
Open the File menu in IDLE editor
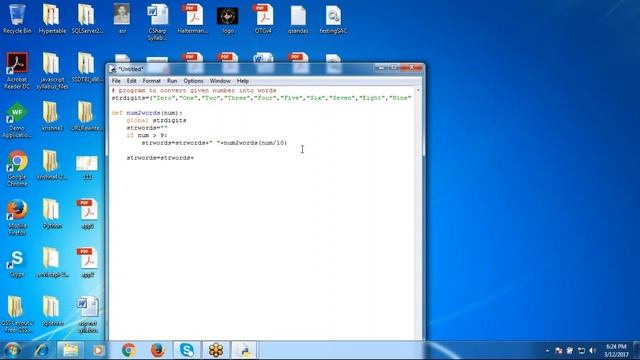coord(116,81)
